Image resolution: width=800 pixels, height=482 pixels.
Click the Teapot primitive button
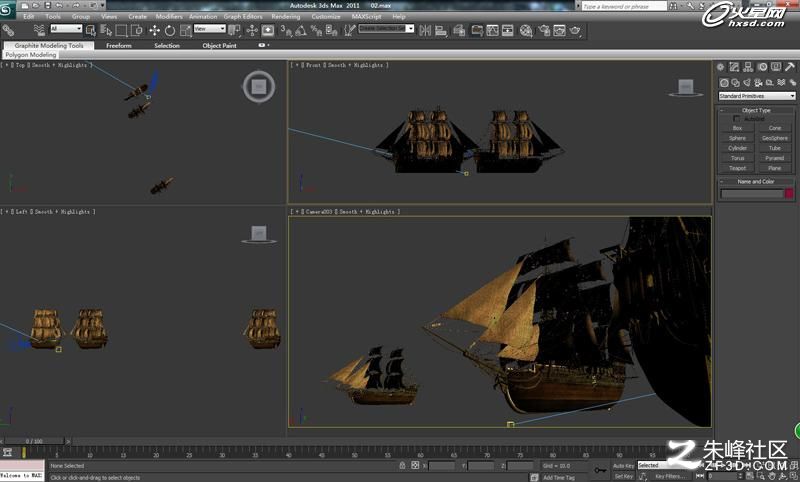738,168
